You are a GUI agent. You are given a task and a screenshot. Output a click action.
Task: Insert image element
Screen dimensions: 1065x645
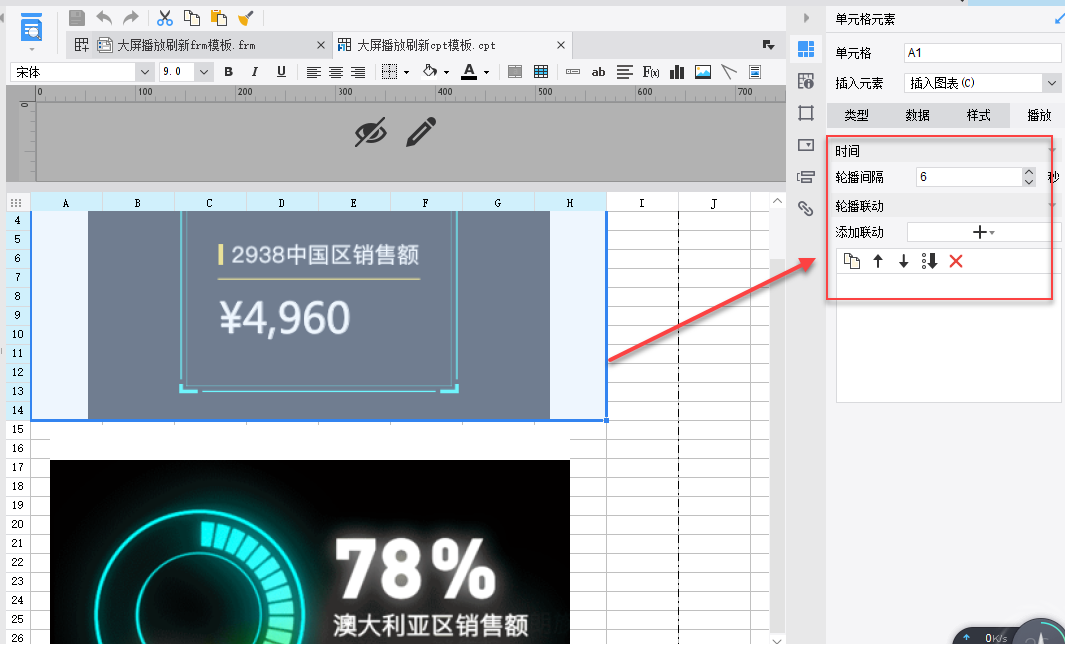(x=703, y=72)
